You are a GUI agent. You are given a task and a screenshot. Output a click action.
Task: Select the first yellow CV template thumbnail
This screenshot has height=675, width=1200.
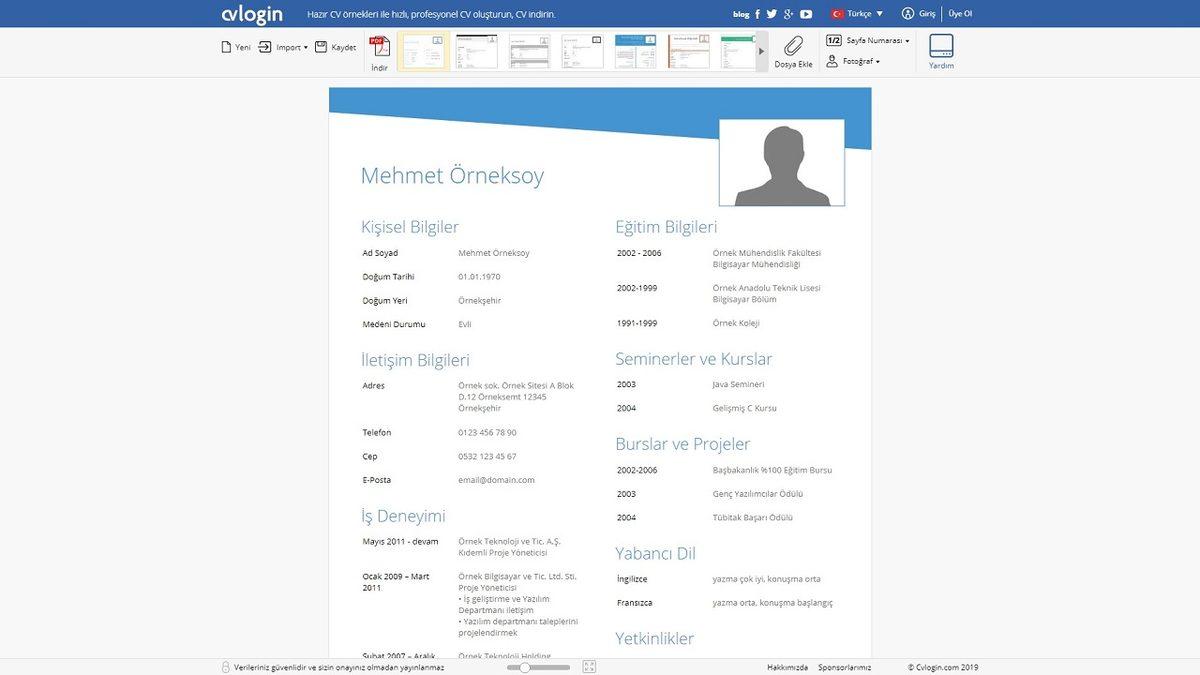pyautogui.click(x=423, y=50)
